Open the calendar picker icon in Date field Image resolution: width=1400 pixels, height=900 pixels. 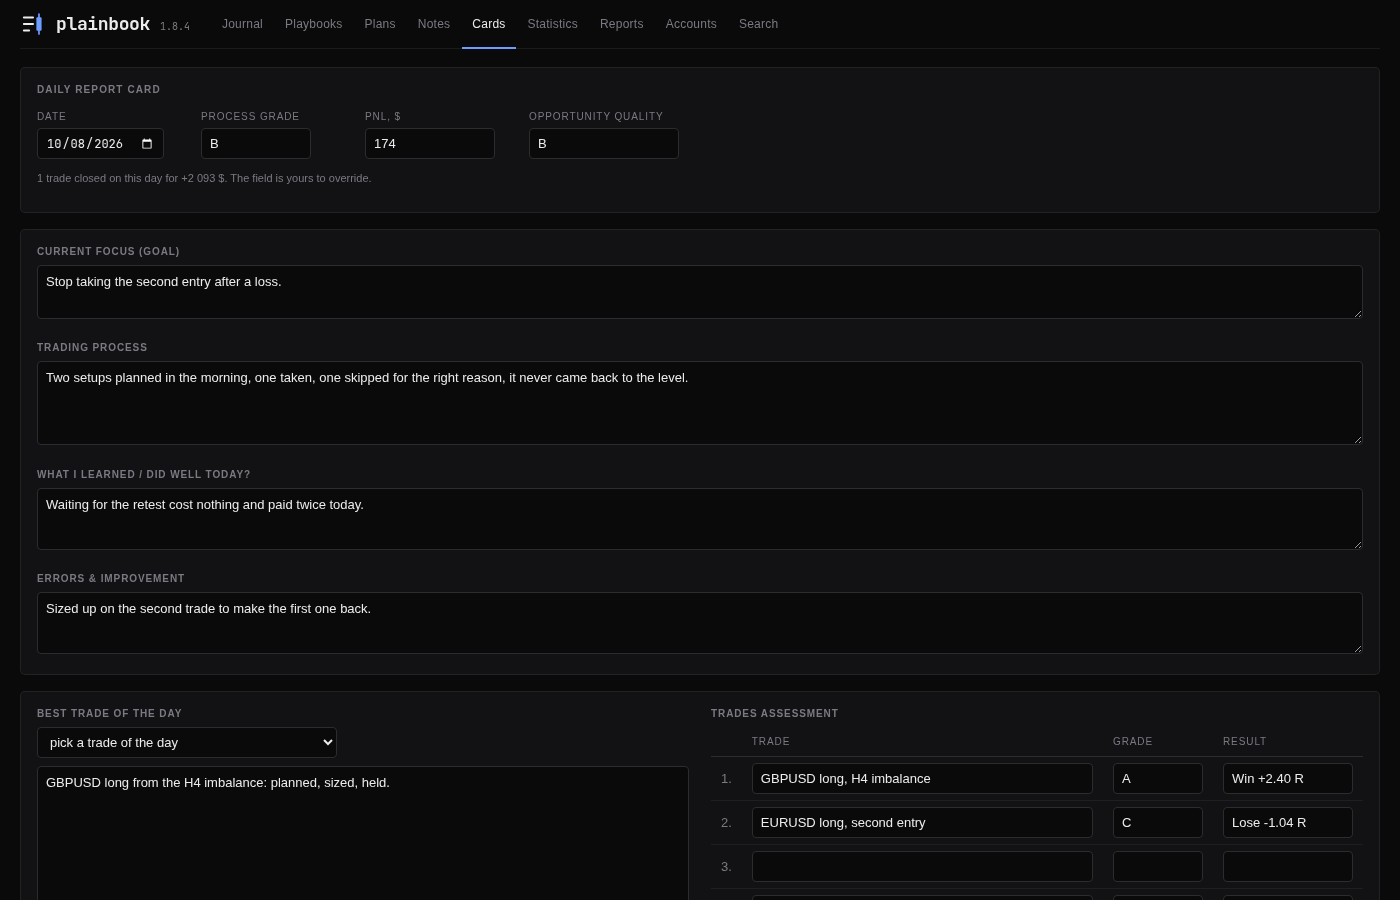pos(147,144)
